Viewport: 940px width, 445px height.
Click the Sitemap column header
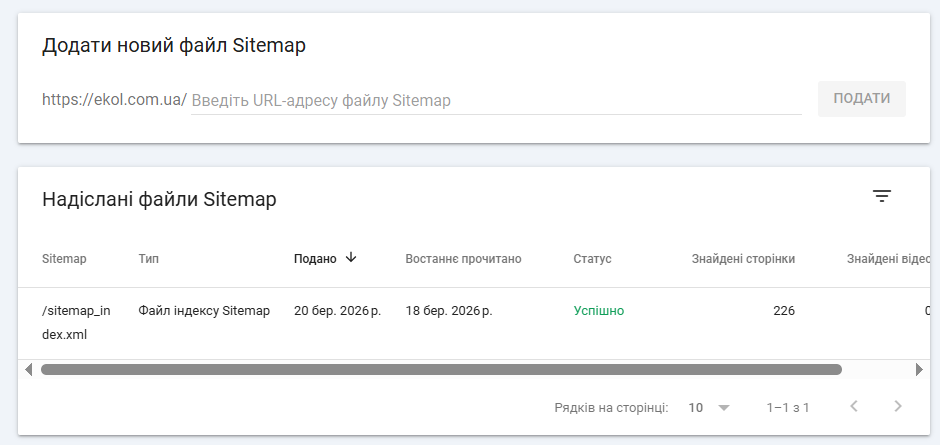pyautogui.click(x=64, y=259)
